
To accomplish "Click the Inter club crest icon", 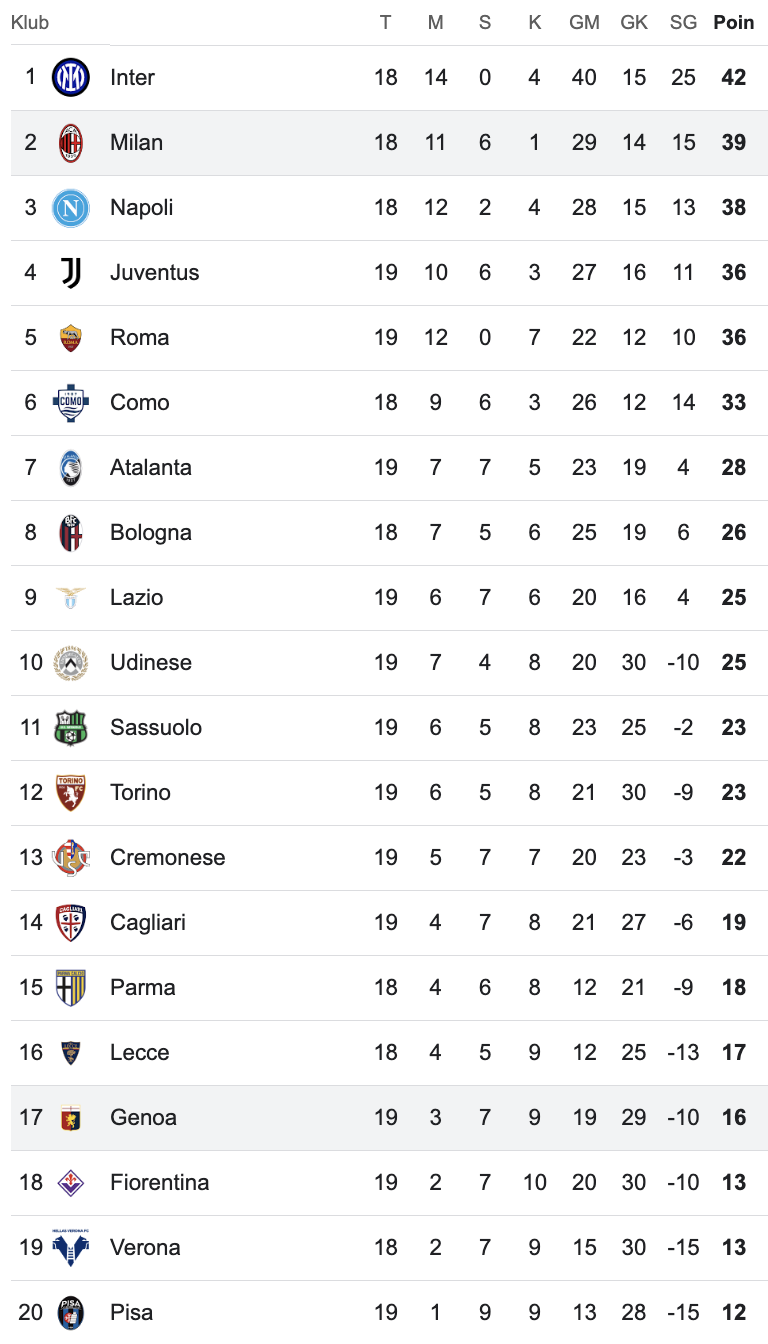I will pyautogui.click(x=71, y=78).
